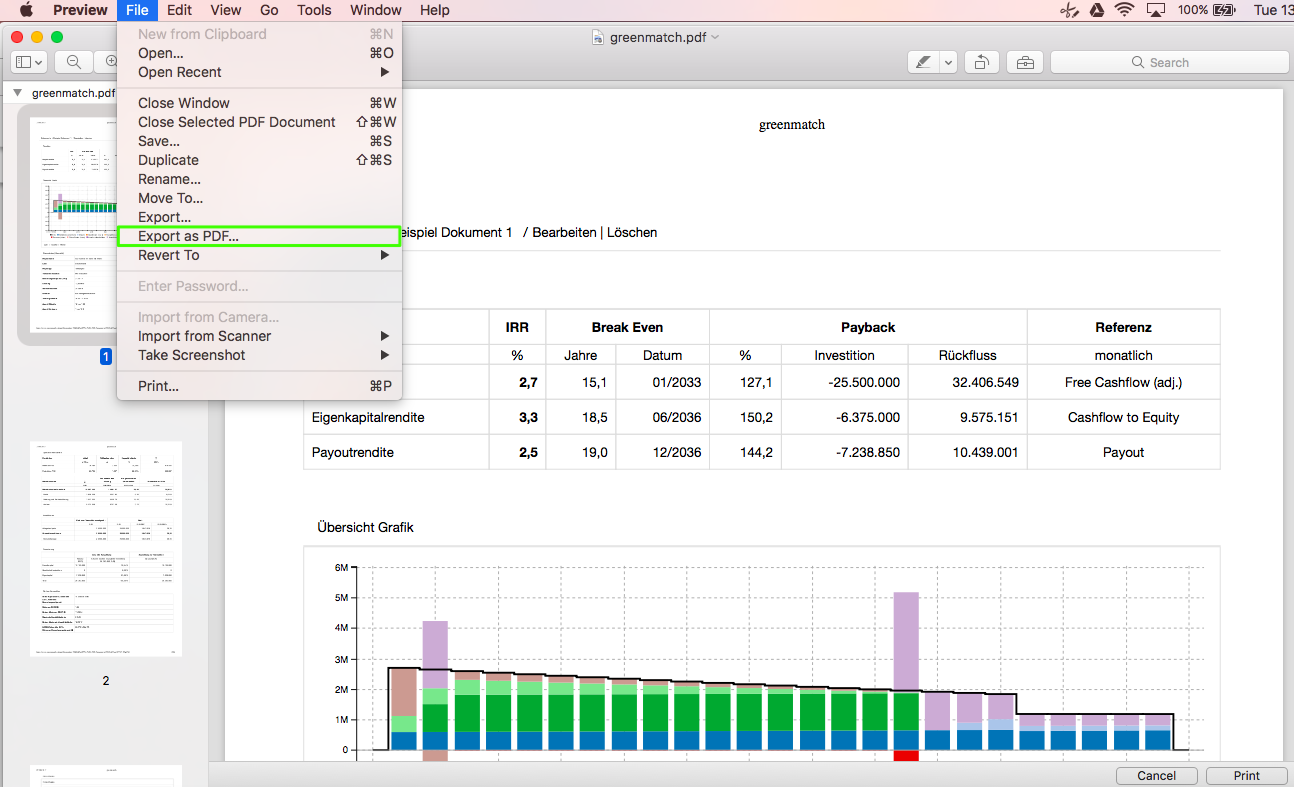Collapse the greenmatch.pdf sidebar disclosure triangle
The height and width of the screenshot is (787, 1294).
(x=17, y=93)
